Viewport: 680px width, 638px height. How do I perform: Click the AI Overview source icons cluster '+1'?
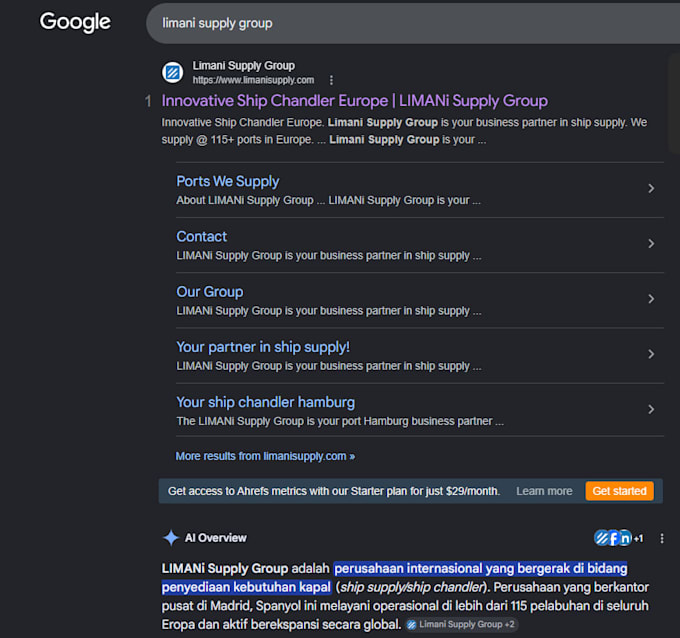click(618, 538)
